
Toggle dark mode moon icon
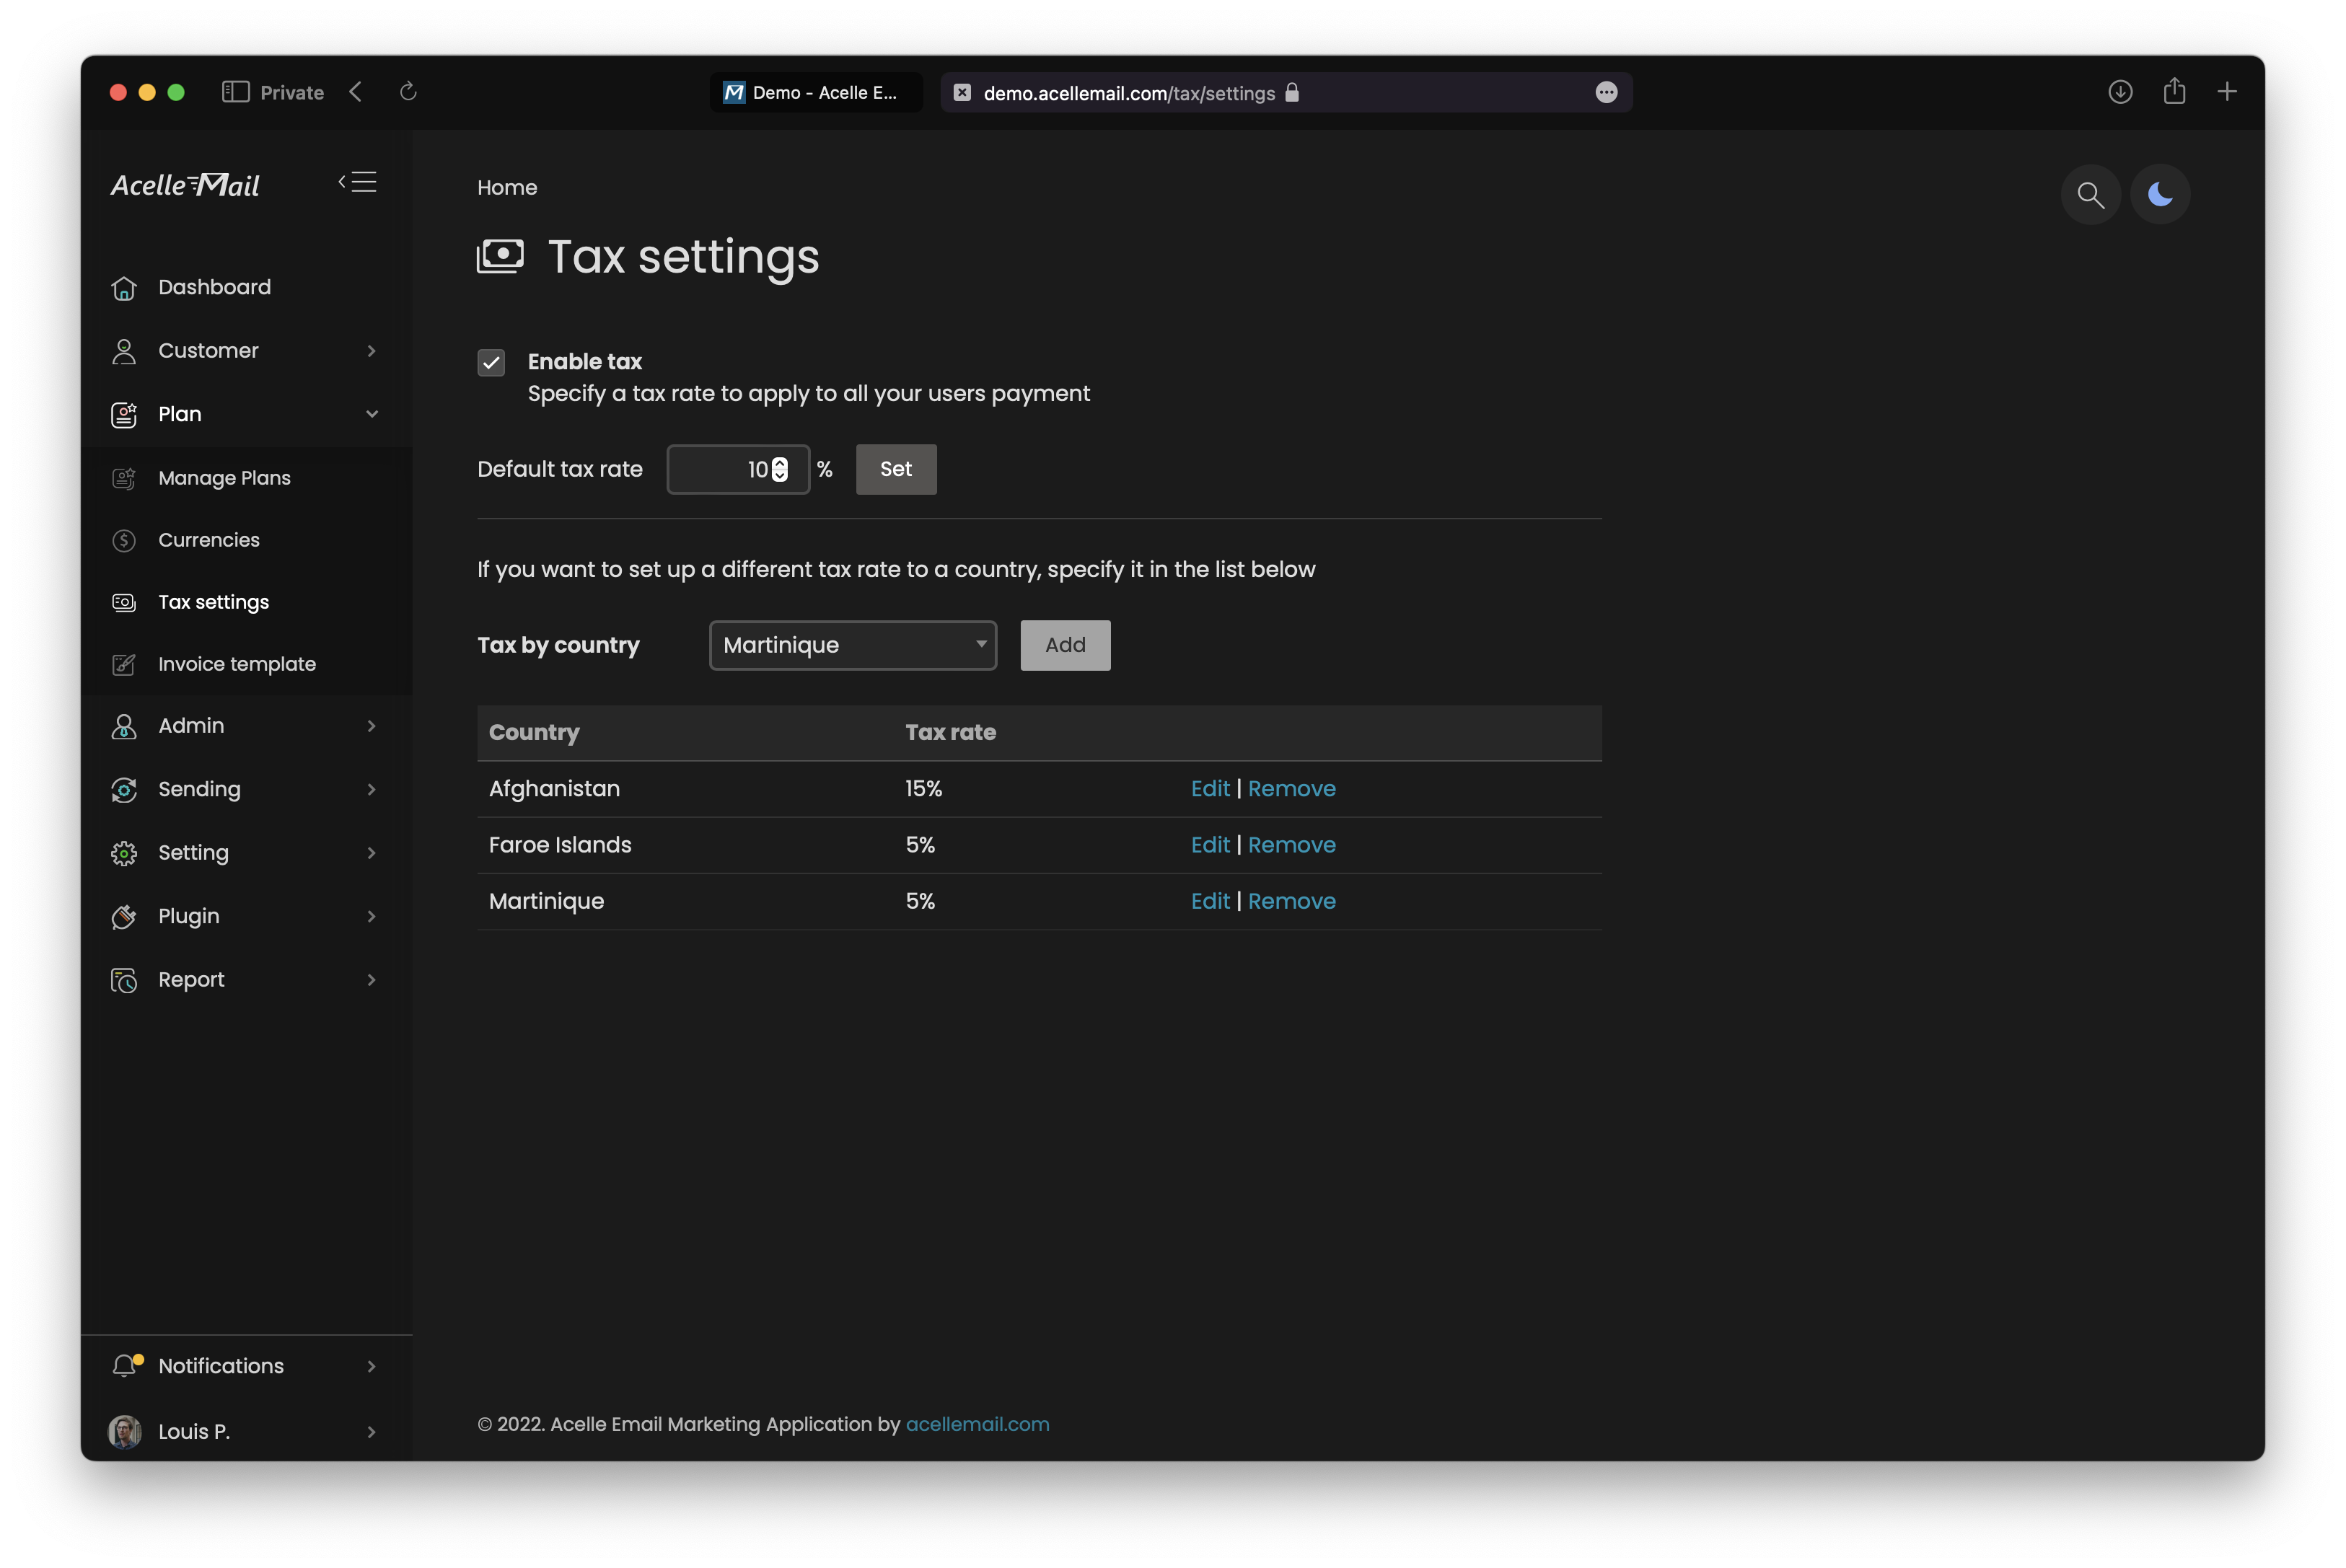click(x=2160, y=195)
